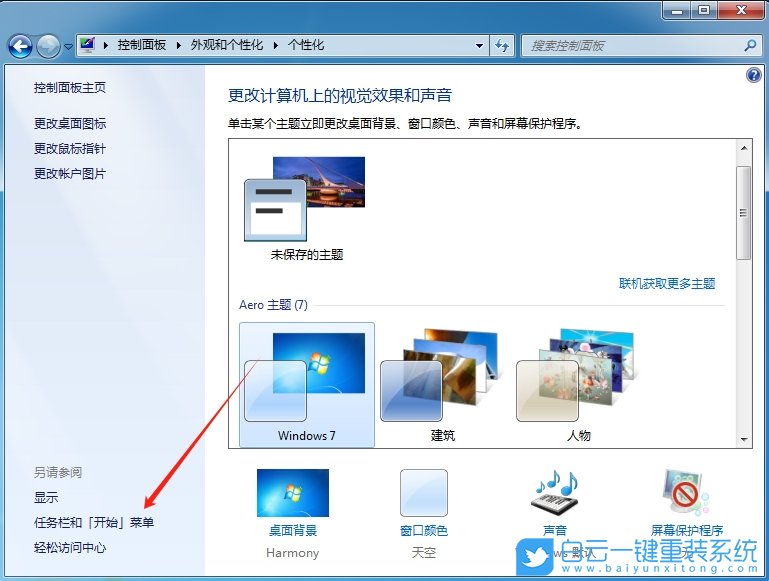
Task: Open 显示 link under 另请参阅
Action: tap(46, 498)
